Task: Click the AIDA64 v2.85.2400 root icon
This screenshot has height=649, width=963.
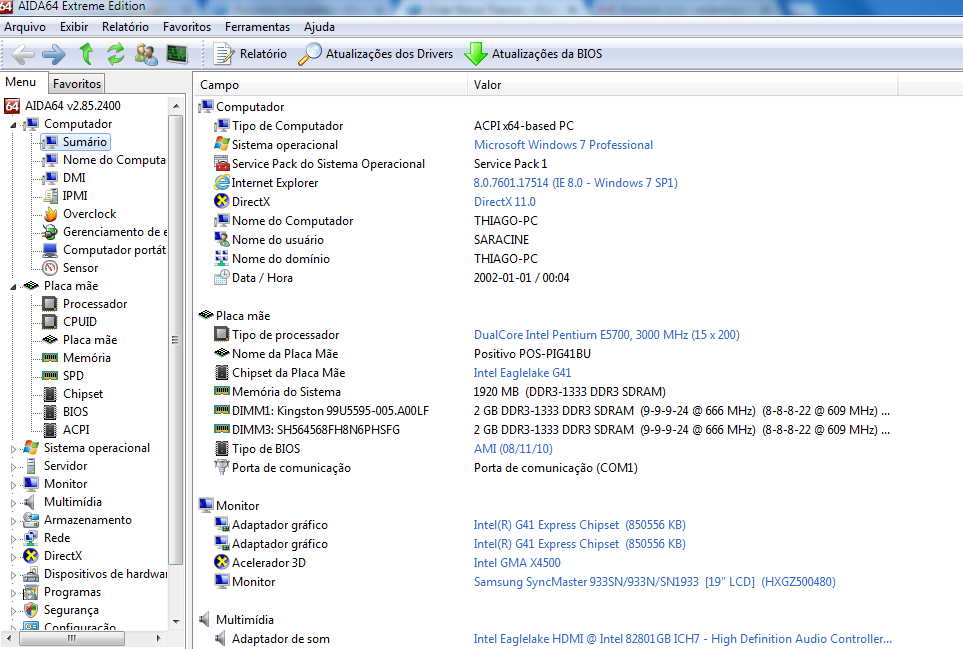Action: pyautogui.click(x=12, y=106)
